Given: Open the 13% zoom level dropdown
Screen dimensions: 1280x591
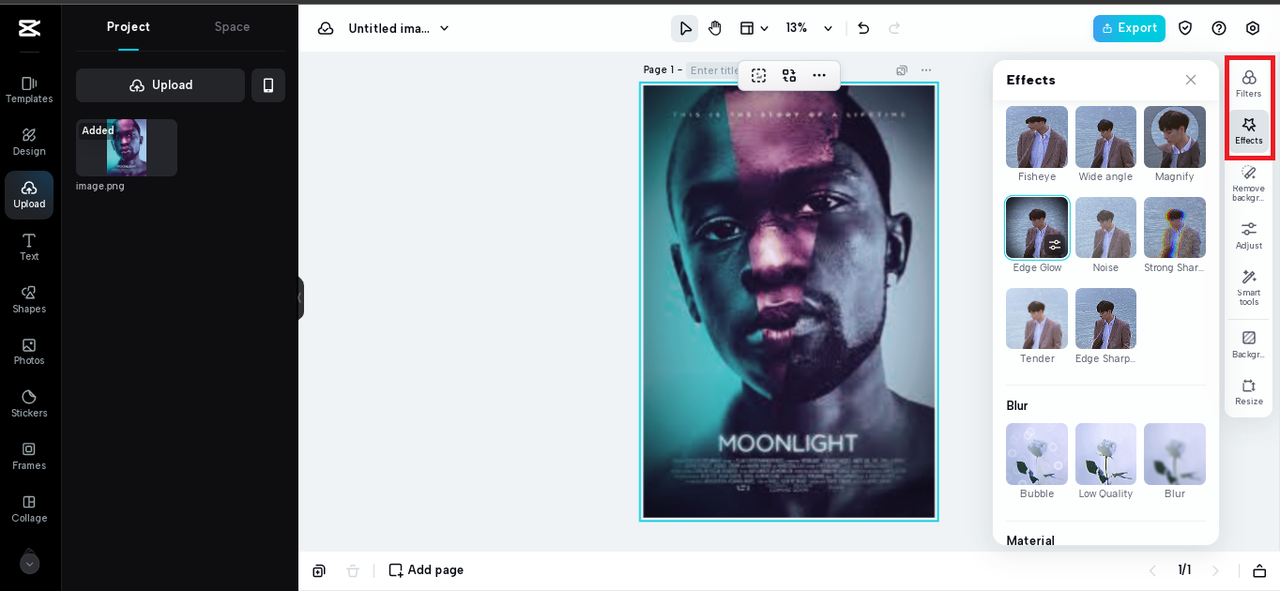Looking at the screenshot, I should 809,28.
